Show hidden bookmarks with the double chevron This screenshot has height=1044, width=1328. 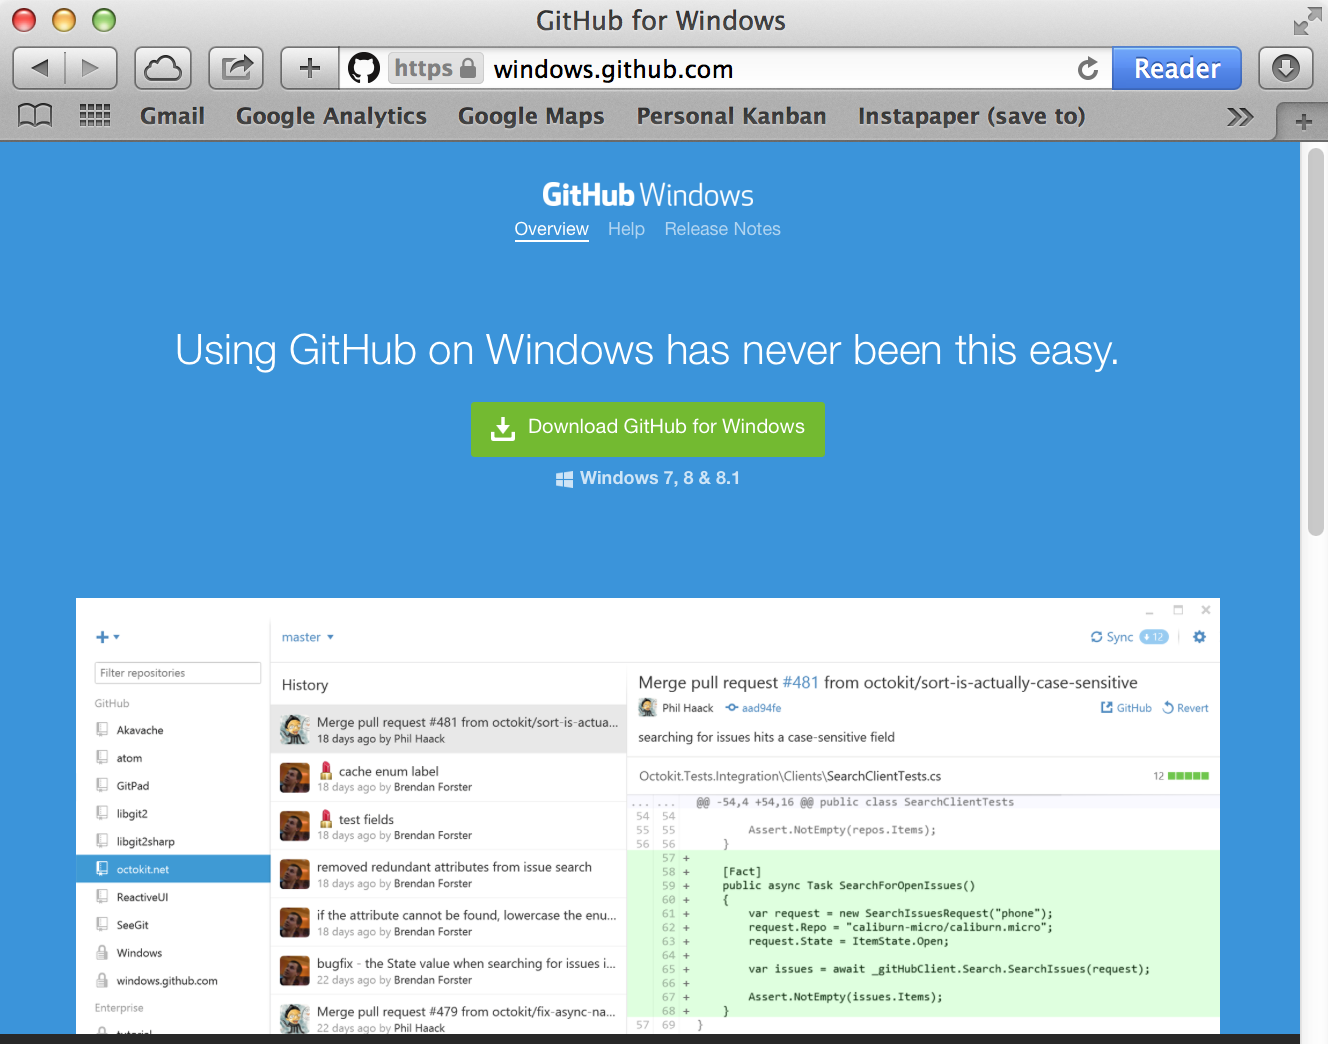tap(1240, 117)
